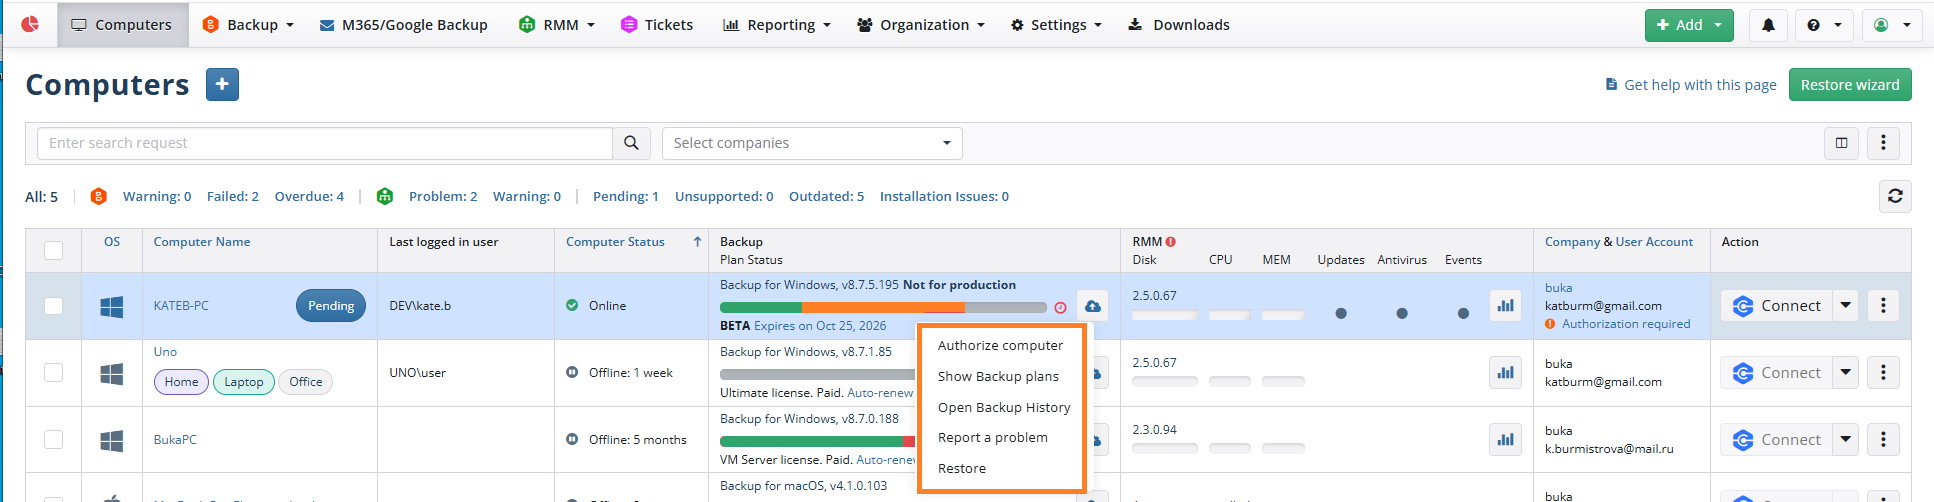
Task: Expand Connect options arrow for KATEB-PC
Action: tap(1846, 306)
